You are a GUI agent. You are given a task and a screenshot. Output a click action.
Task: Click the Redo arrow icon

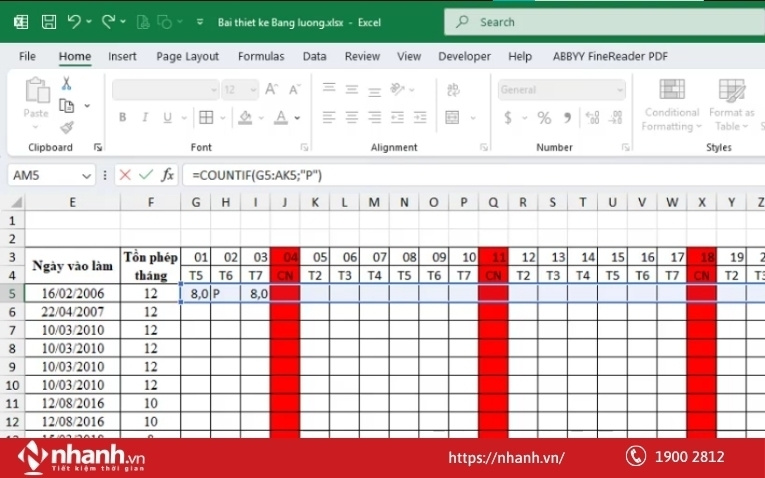(x=108, y=21)
